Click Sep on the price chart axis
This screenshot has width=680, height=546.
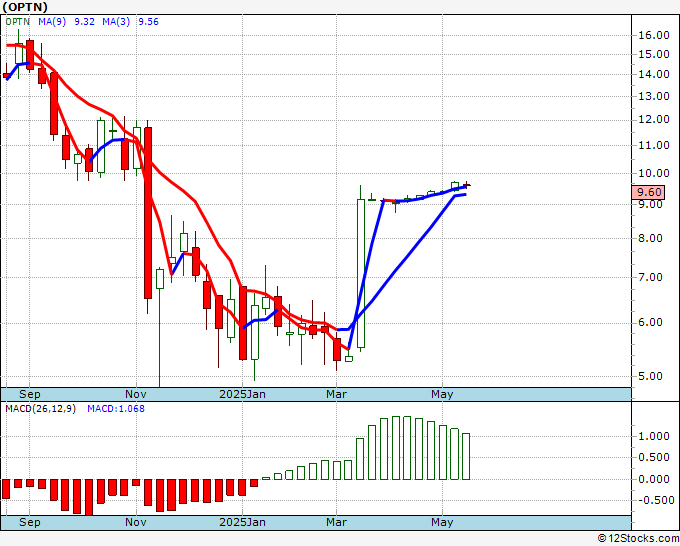(29, 394)
